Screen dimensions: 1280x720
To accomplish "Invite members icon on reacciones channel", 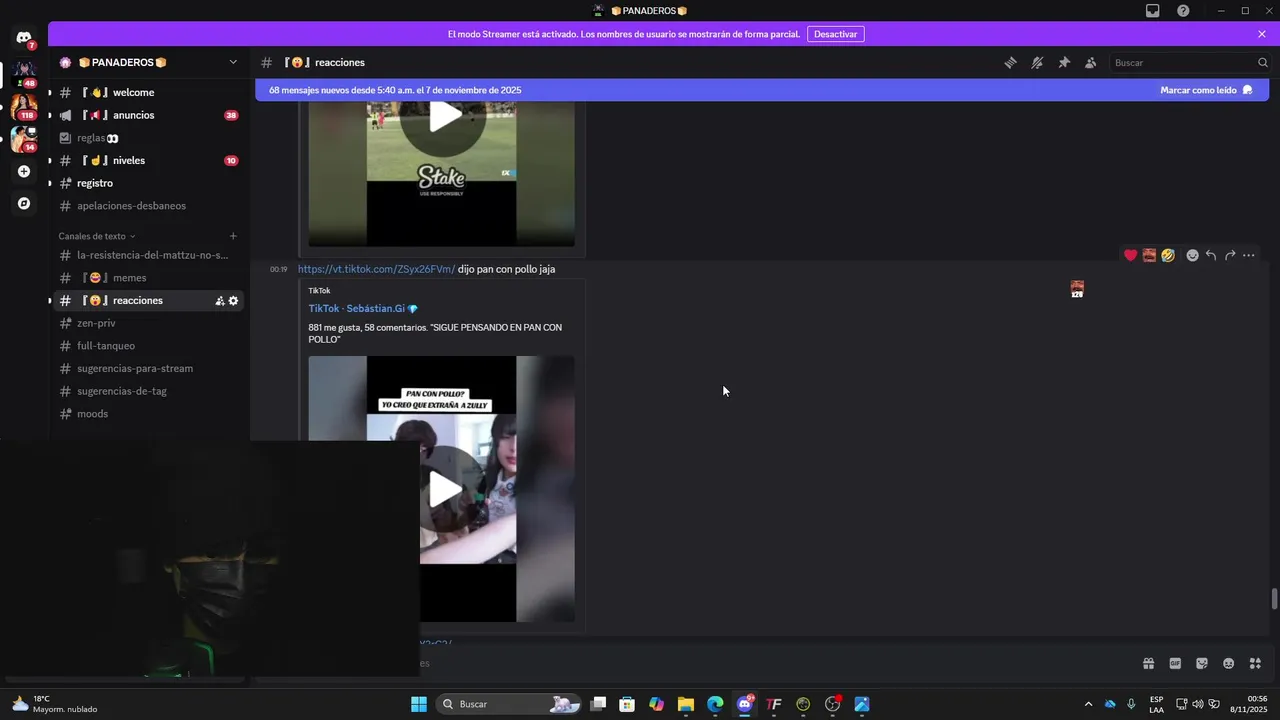I will 219,301.
